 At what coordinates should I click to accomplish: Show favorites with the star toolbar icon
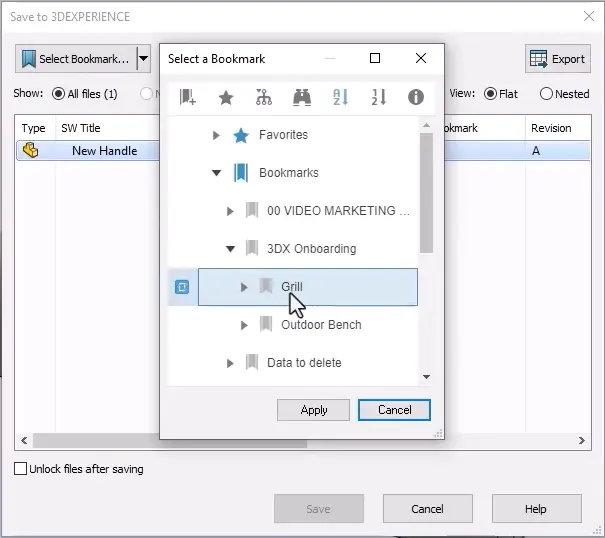pyautogui.click(x=226, y=97)
